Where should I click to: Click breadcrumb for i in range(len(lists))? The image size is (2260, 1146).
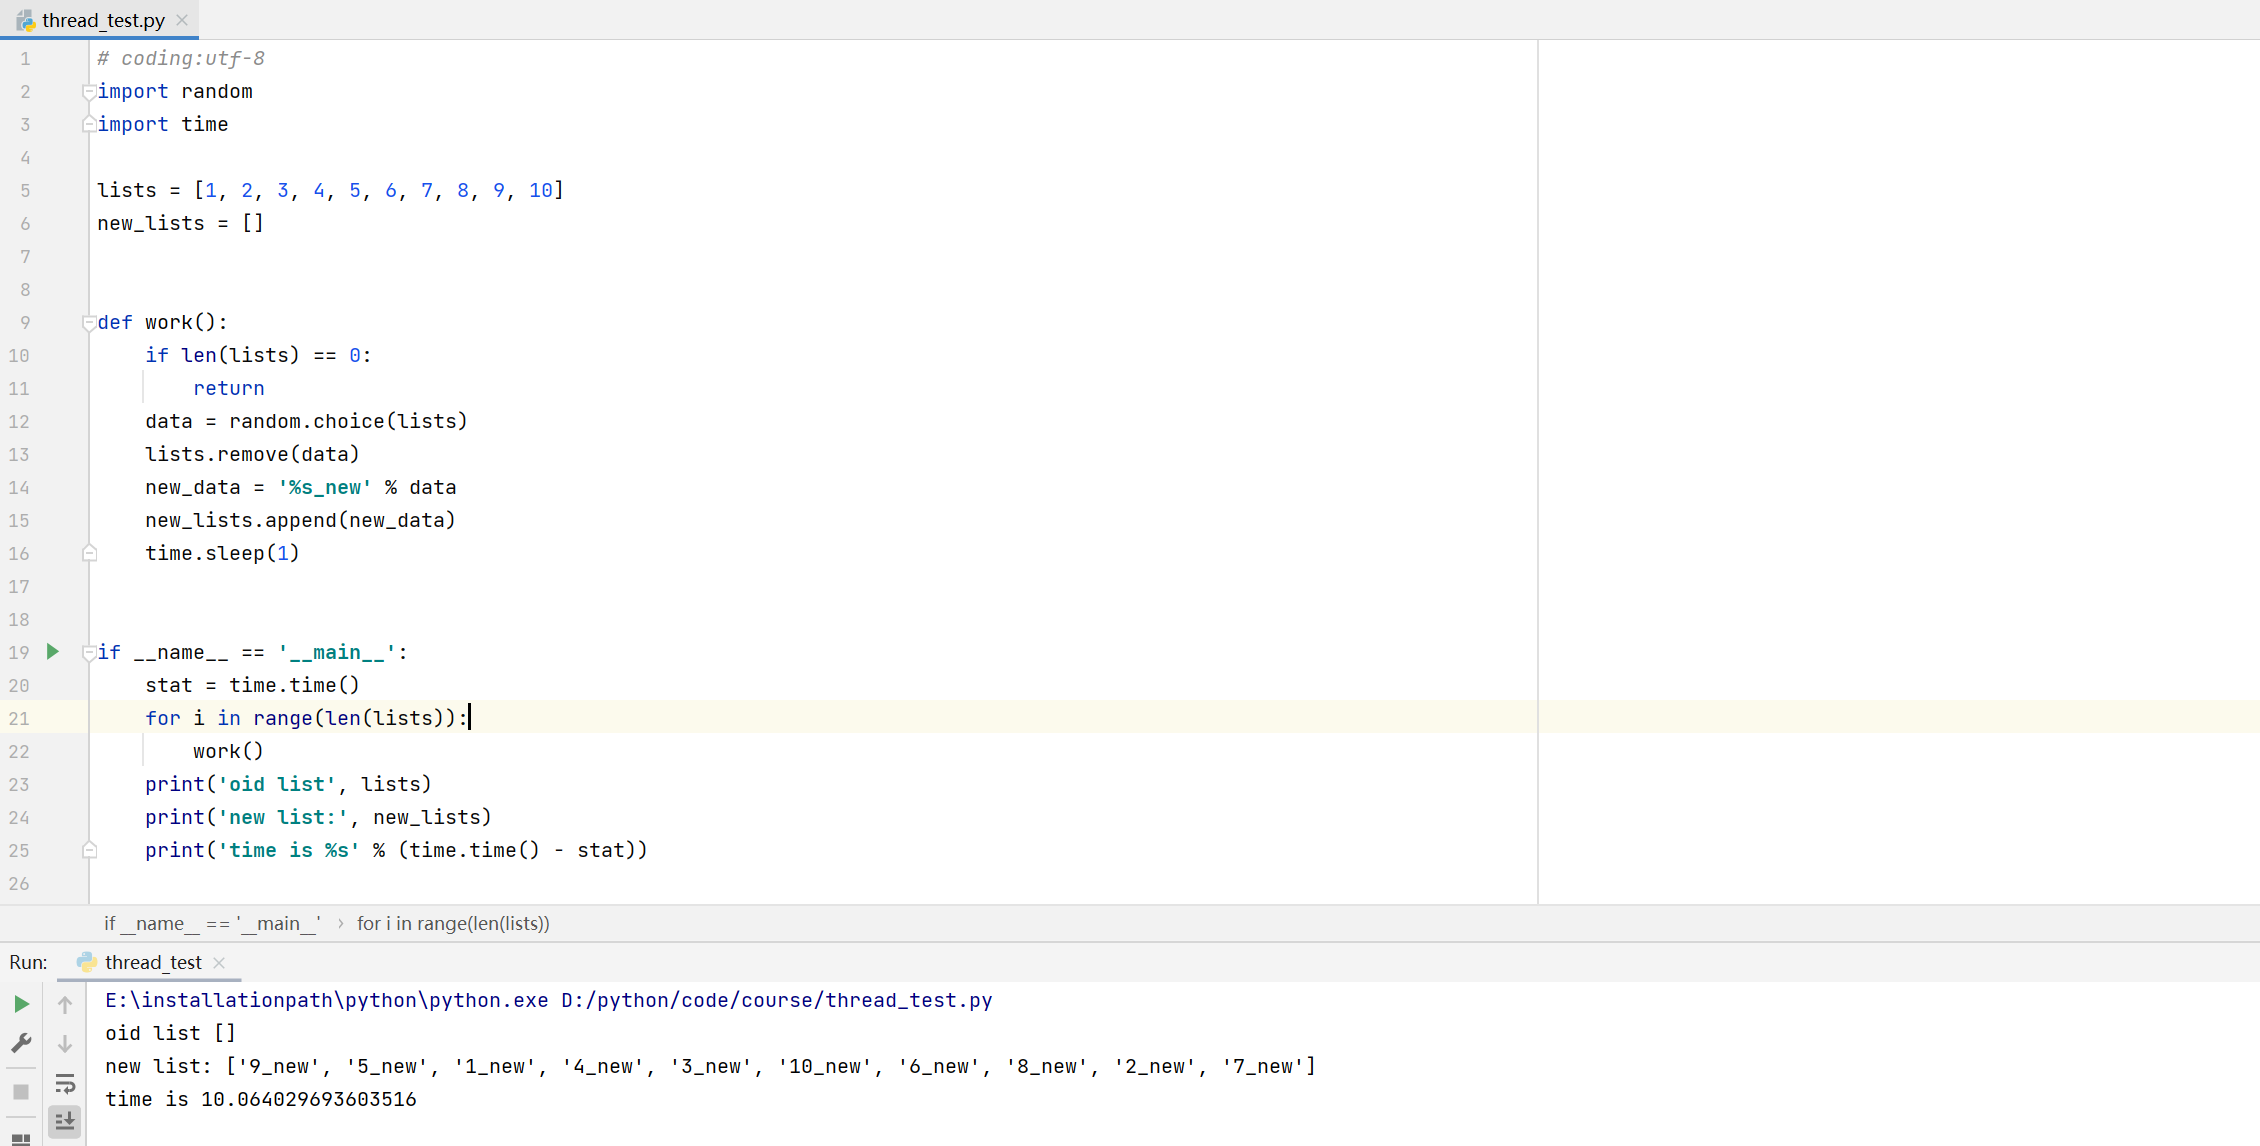[x=453, y=923]
